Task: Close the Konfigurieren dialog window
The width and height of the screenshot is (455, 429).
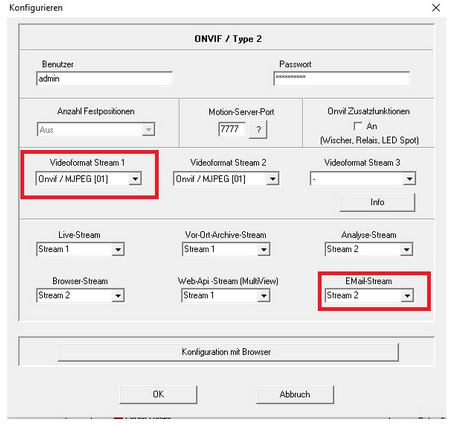Action: click(436, 8)
